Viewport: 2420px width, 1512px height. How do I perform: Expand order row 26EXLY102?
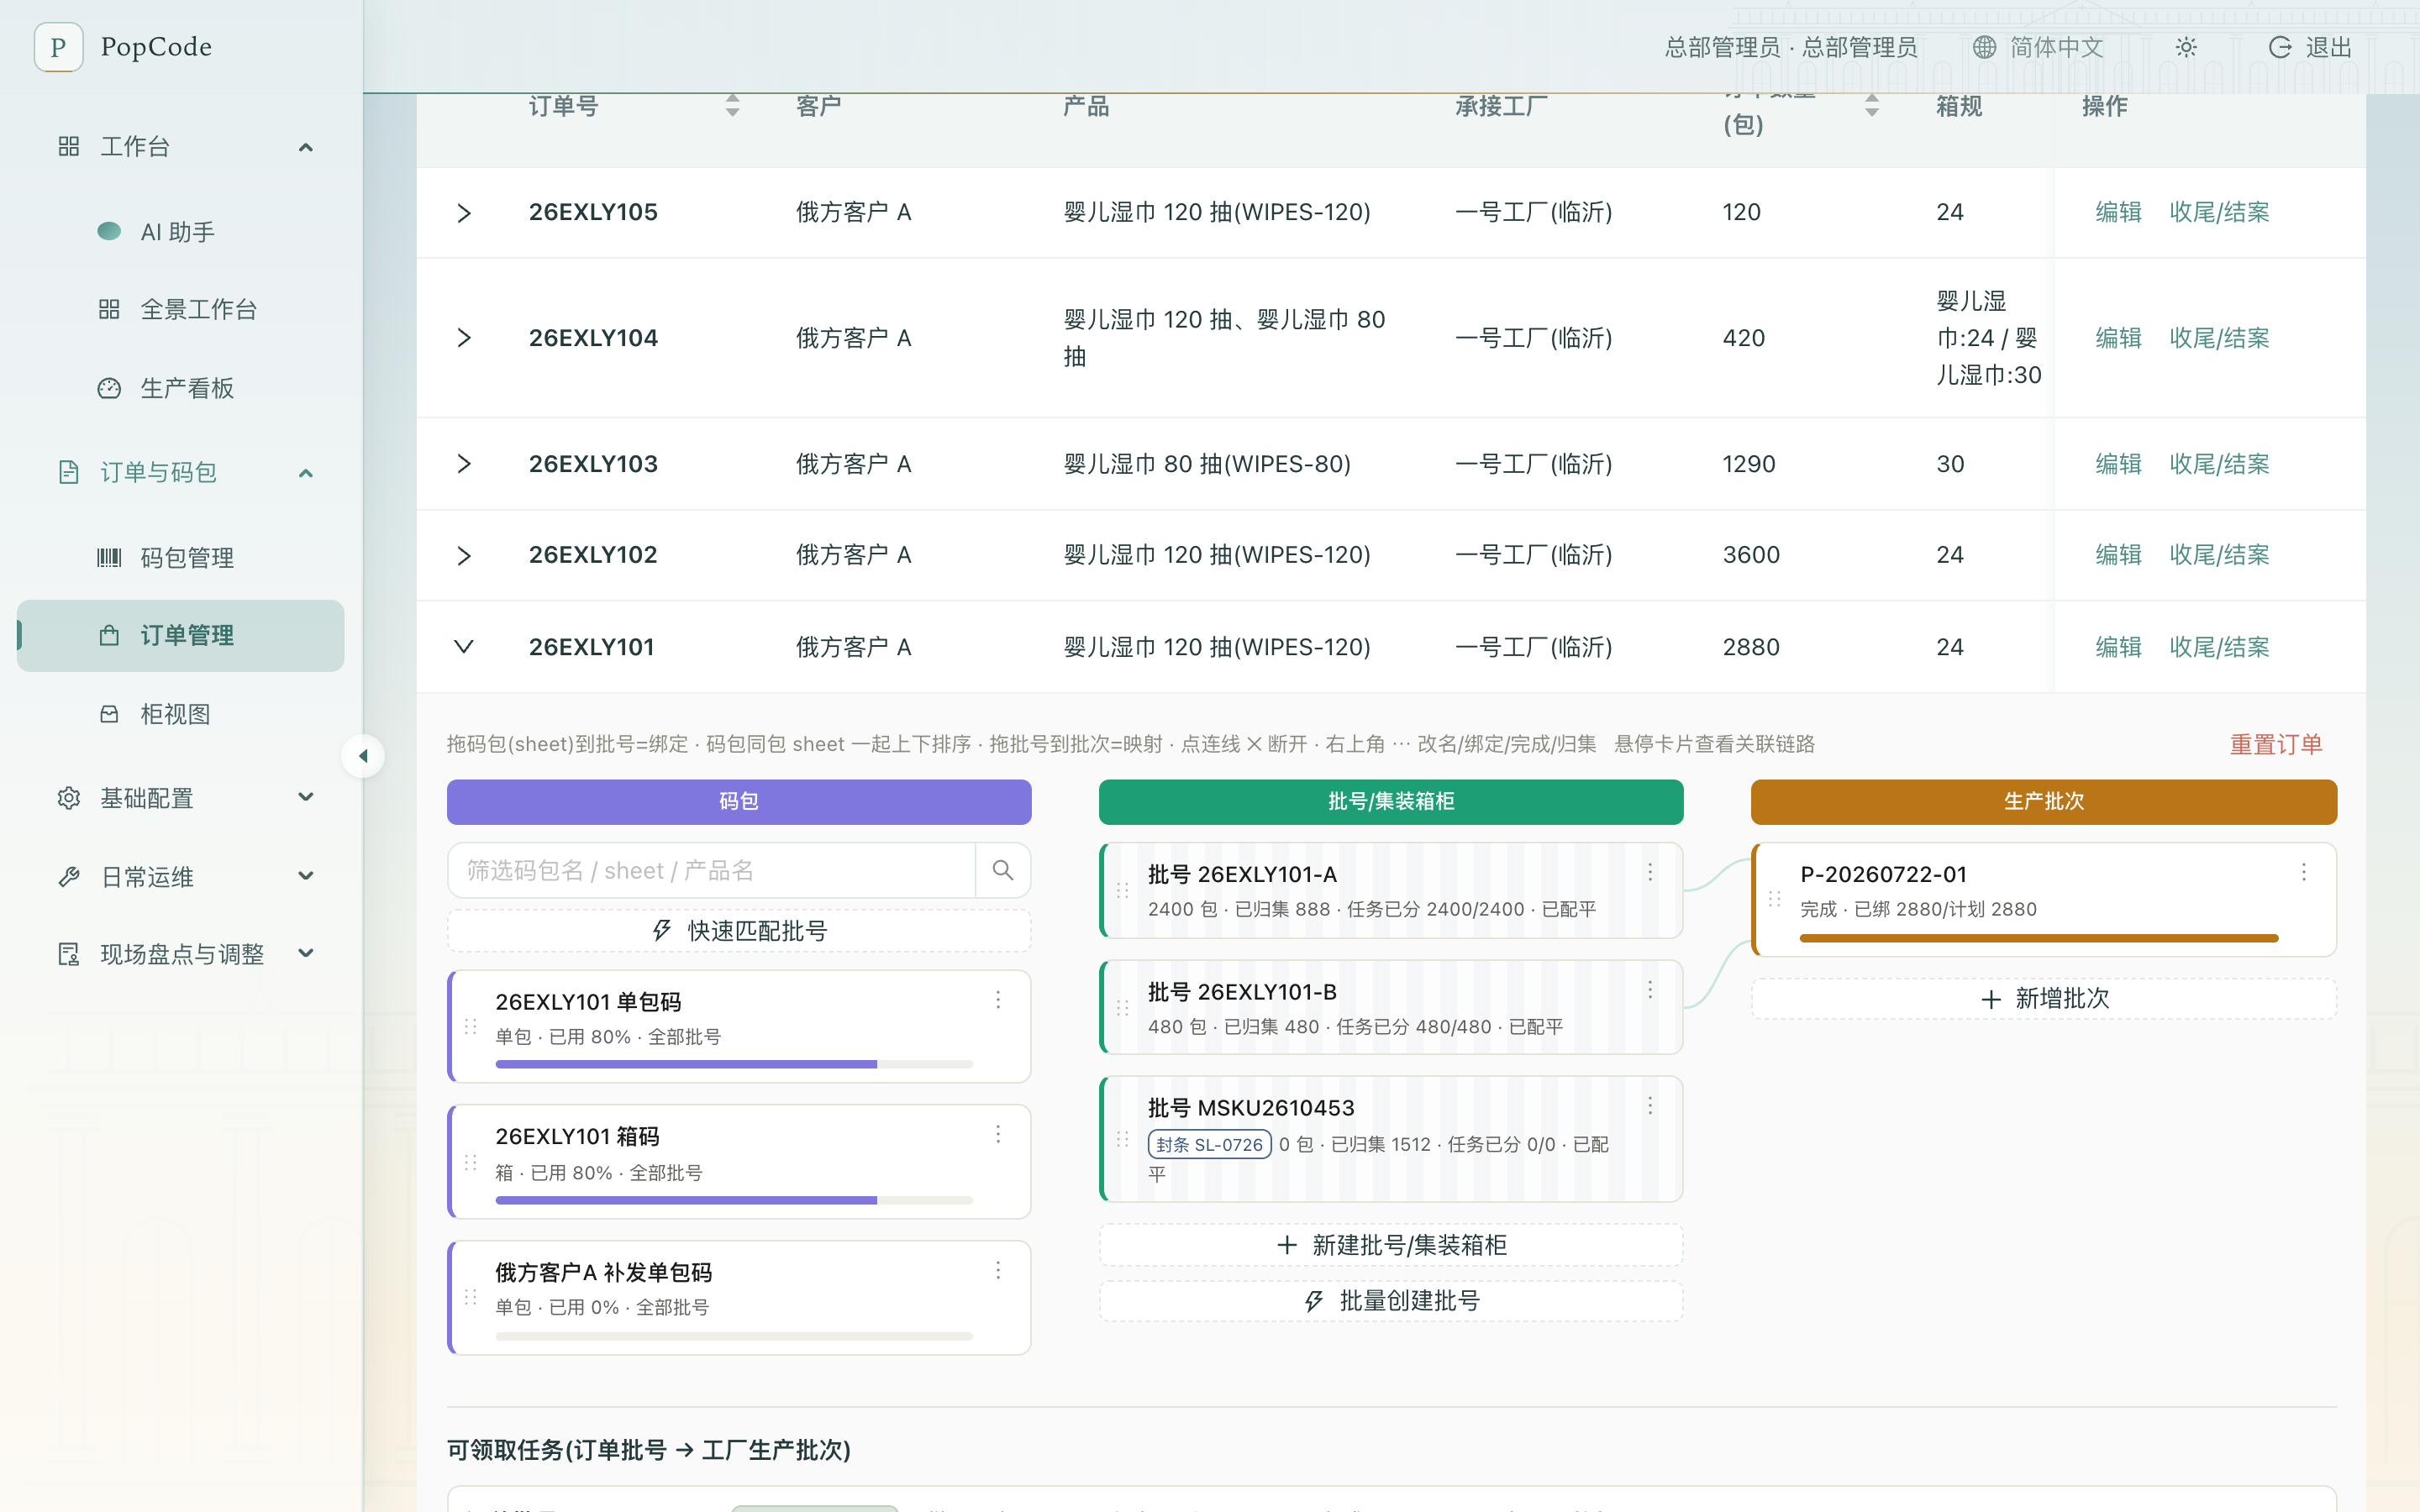(463, 556)
